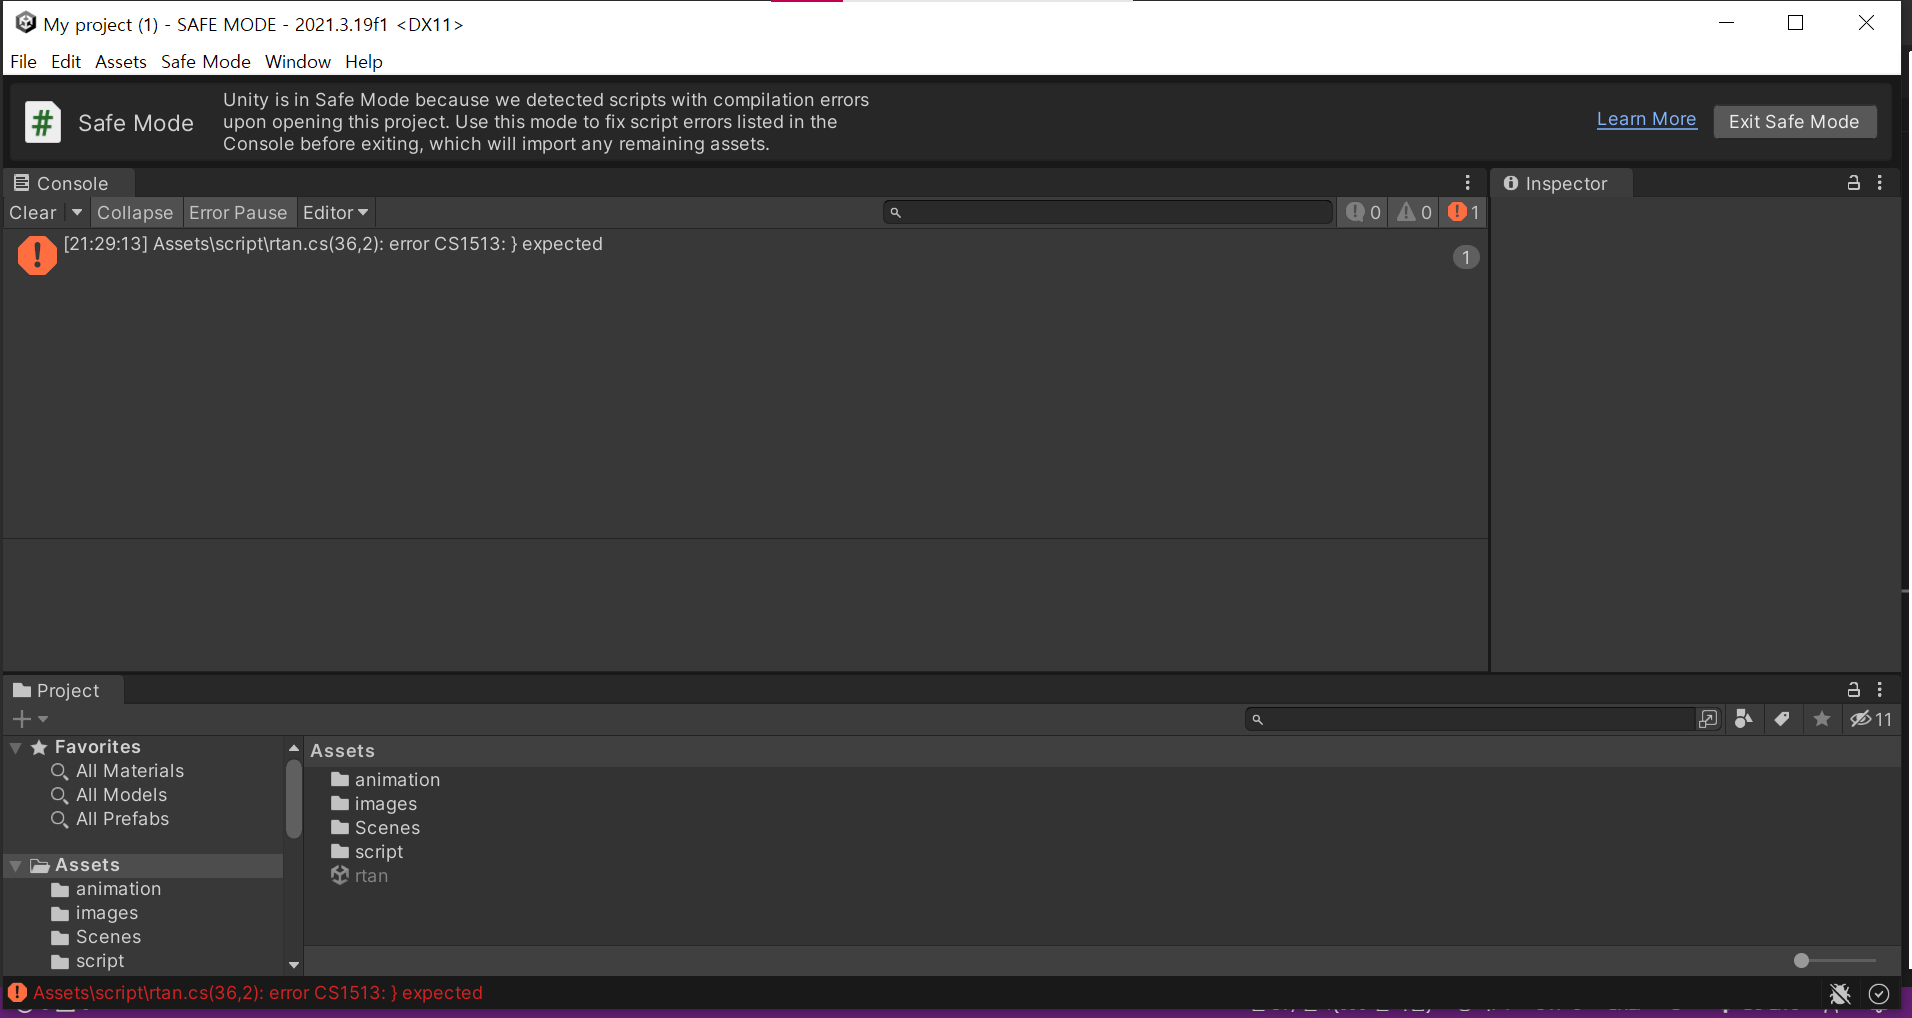Open the Inspector panel three-dot menu

(x=1880, y=183)
